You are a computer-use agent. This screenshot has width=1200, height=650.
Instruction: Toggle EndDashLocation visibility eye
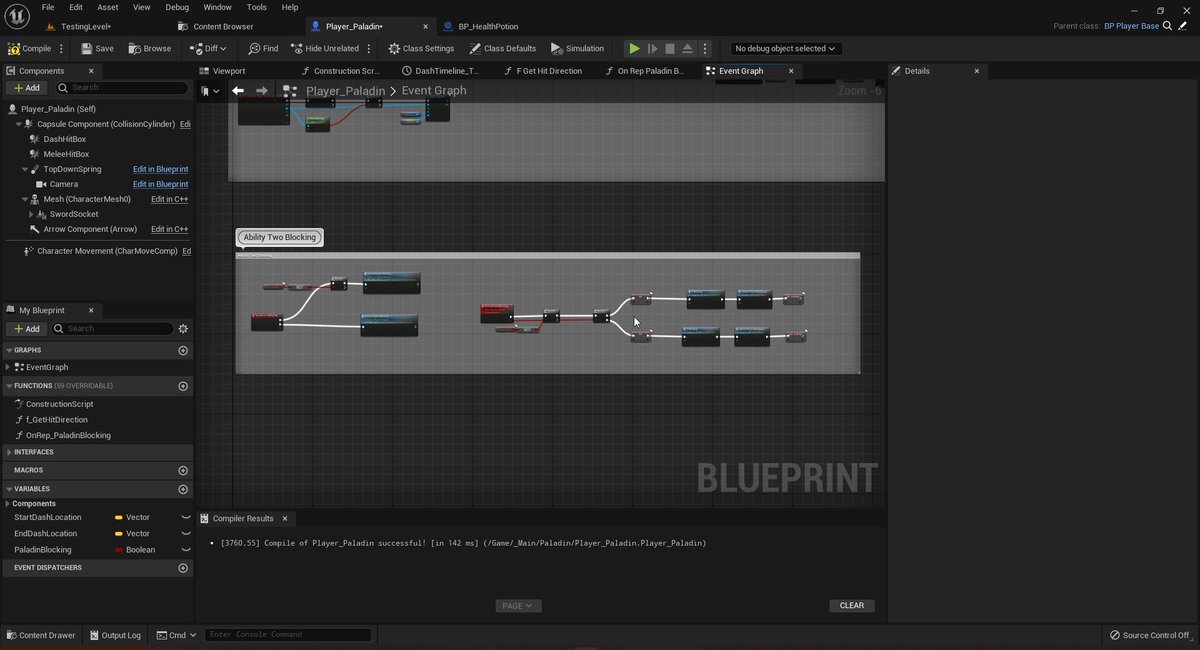186,534
